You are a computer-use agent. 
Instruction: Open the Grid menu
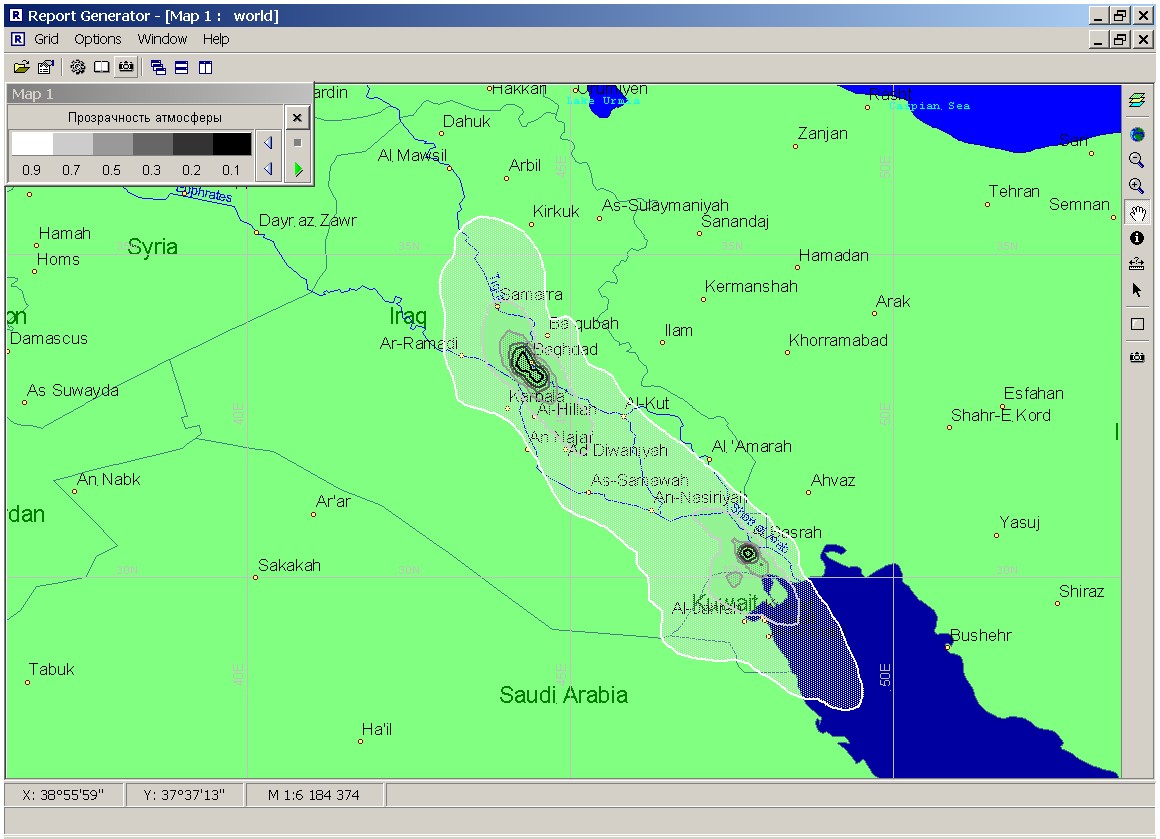click(47, 39)
